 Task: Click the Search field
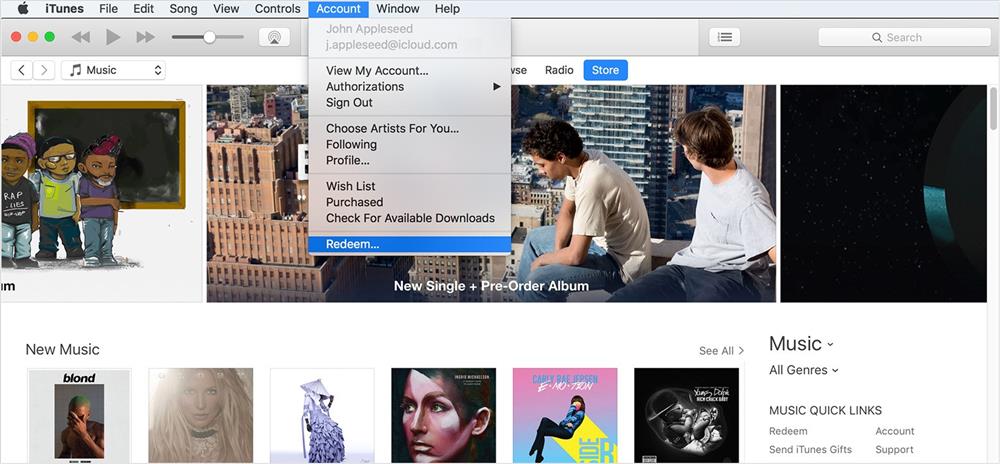904,37
